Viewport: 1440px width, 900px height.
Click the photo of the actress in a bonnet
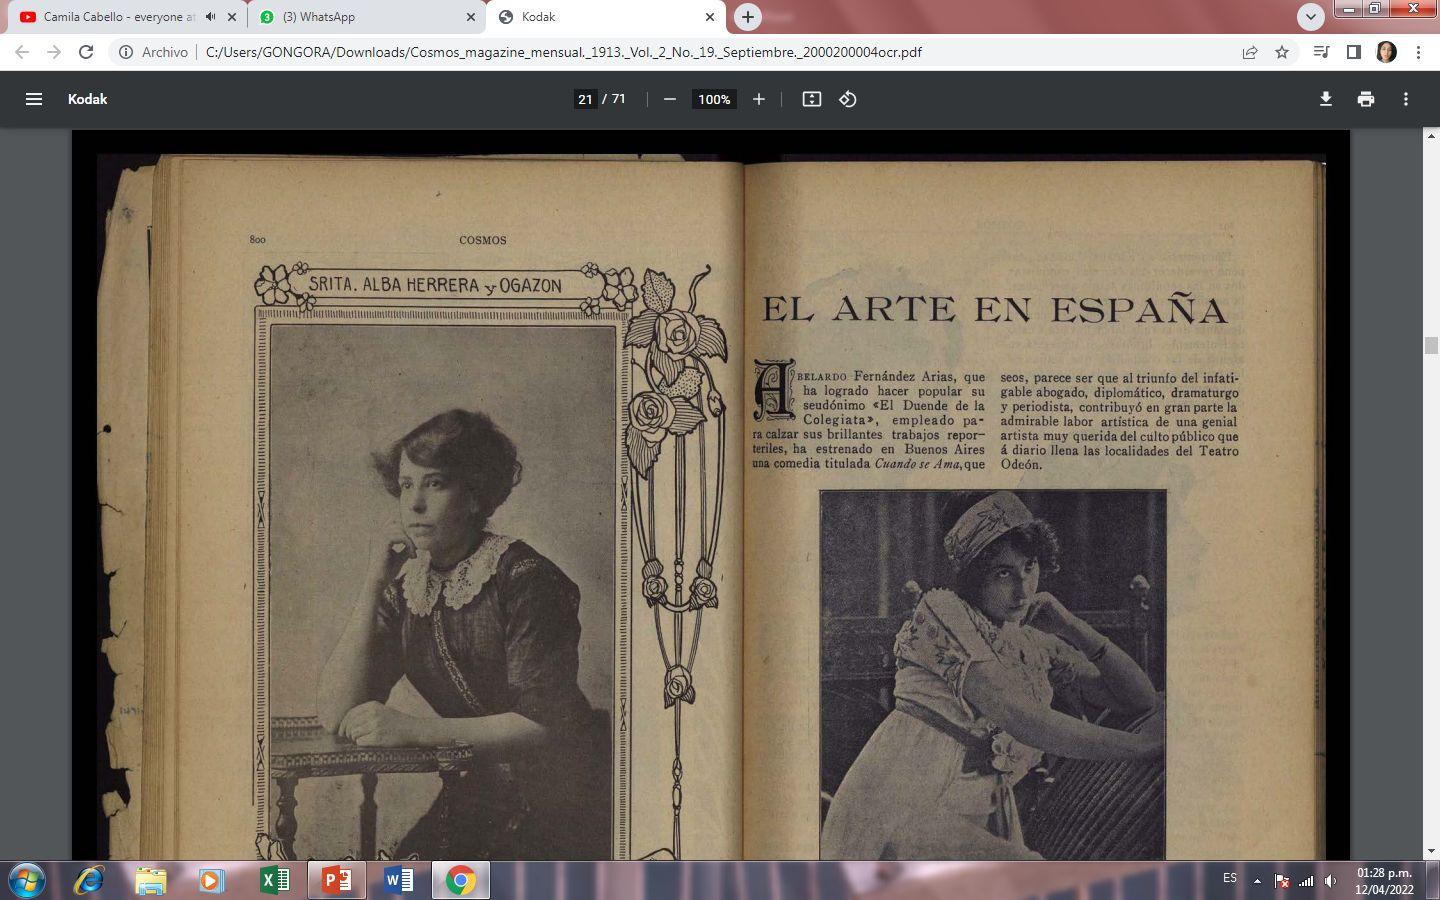tap(993, 675)
